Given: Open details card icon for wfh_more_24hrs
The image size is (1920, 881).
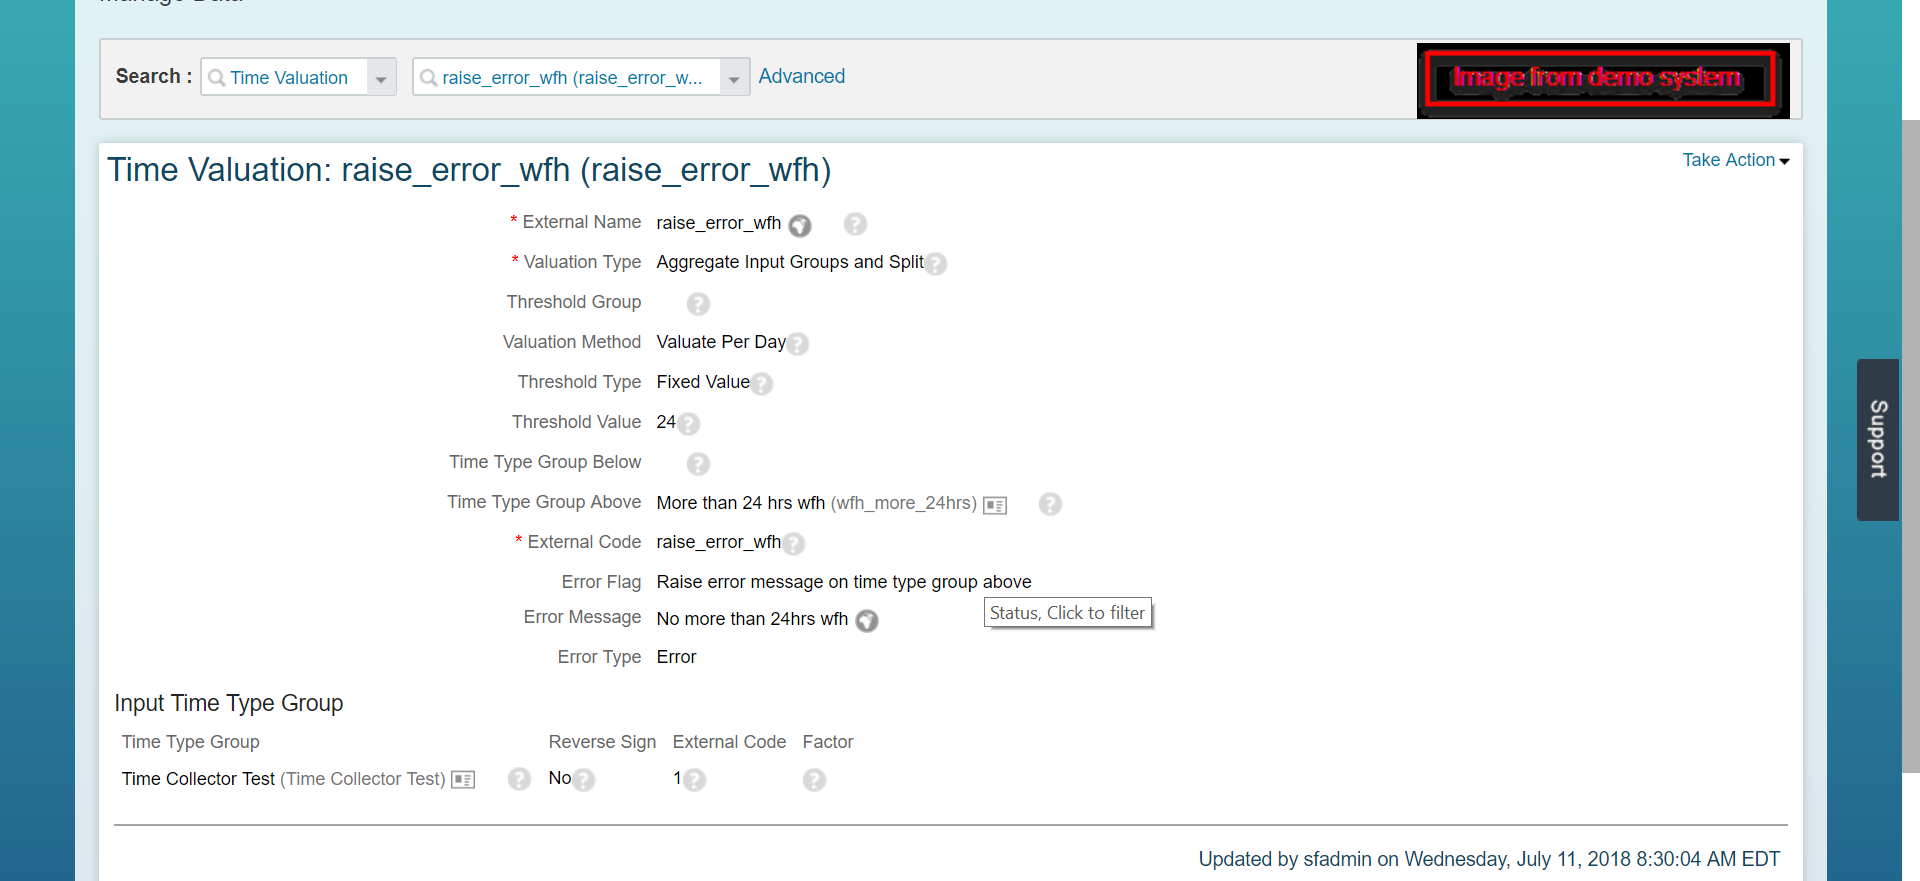Looking at the screenshot, I should click(x=995, y=505).
